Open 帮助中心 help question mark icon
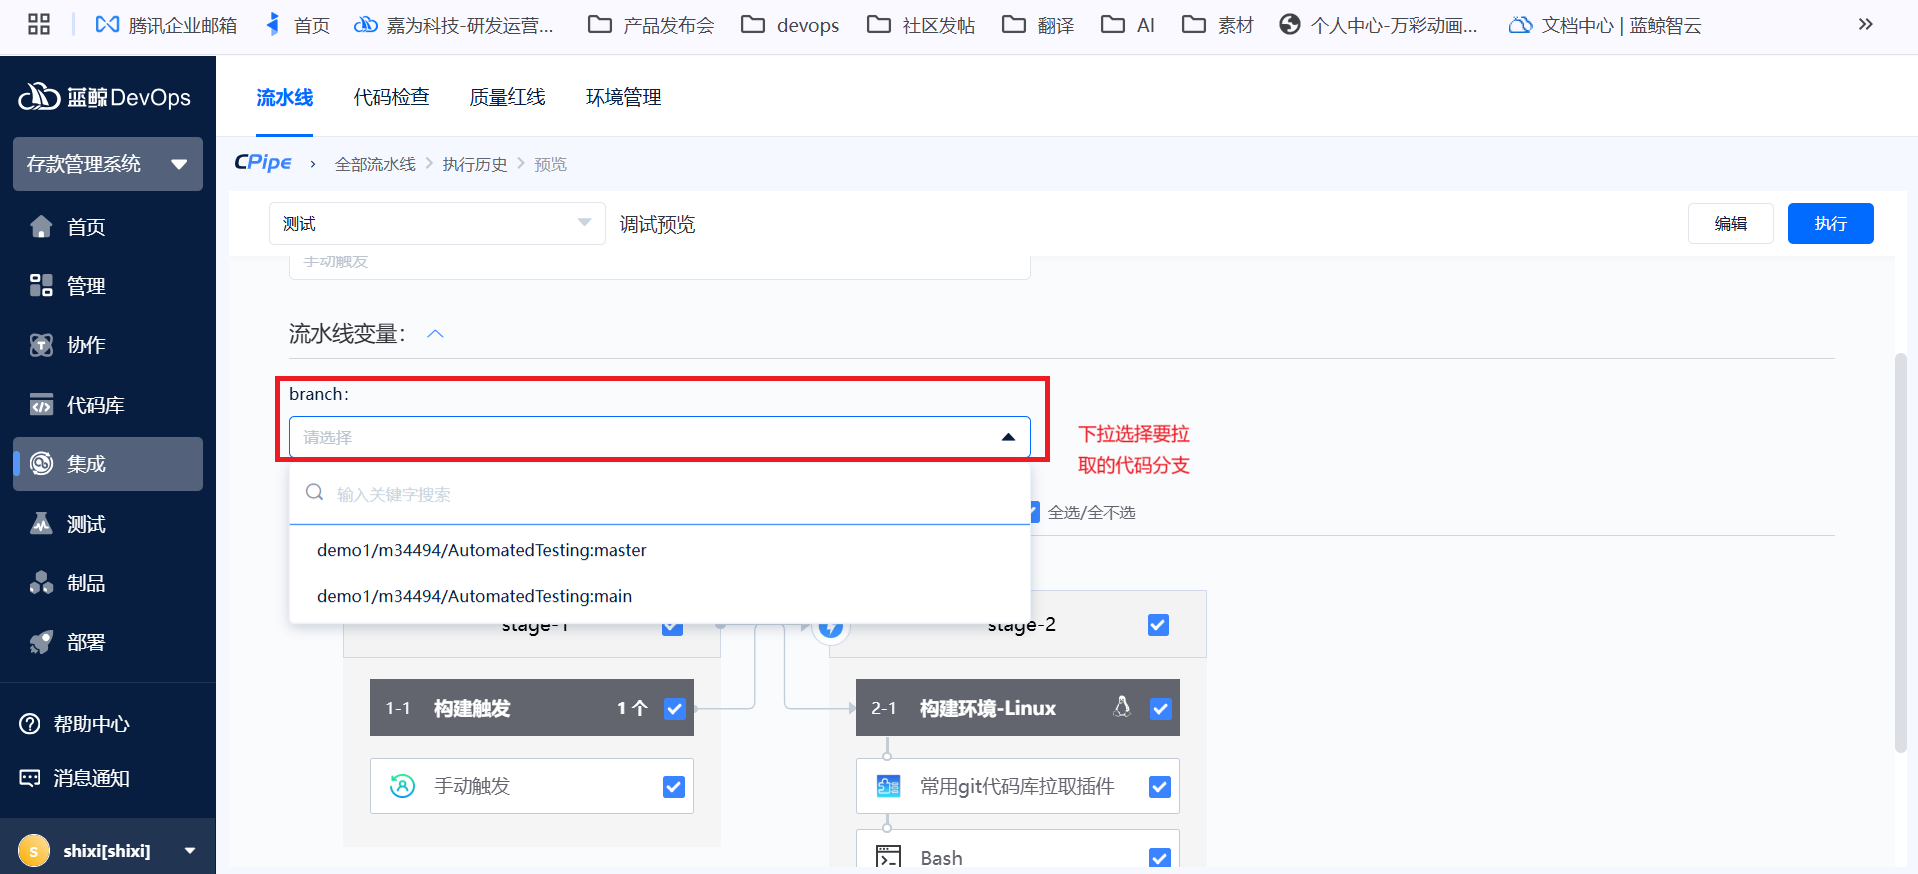The image size is (1918, 874). coord(30,724)
